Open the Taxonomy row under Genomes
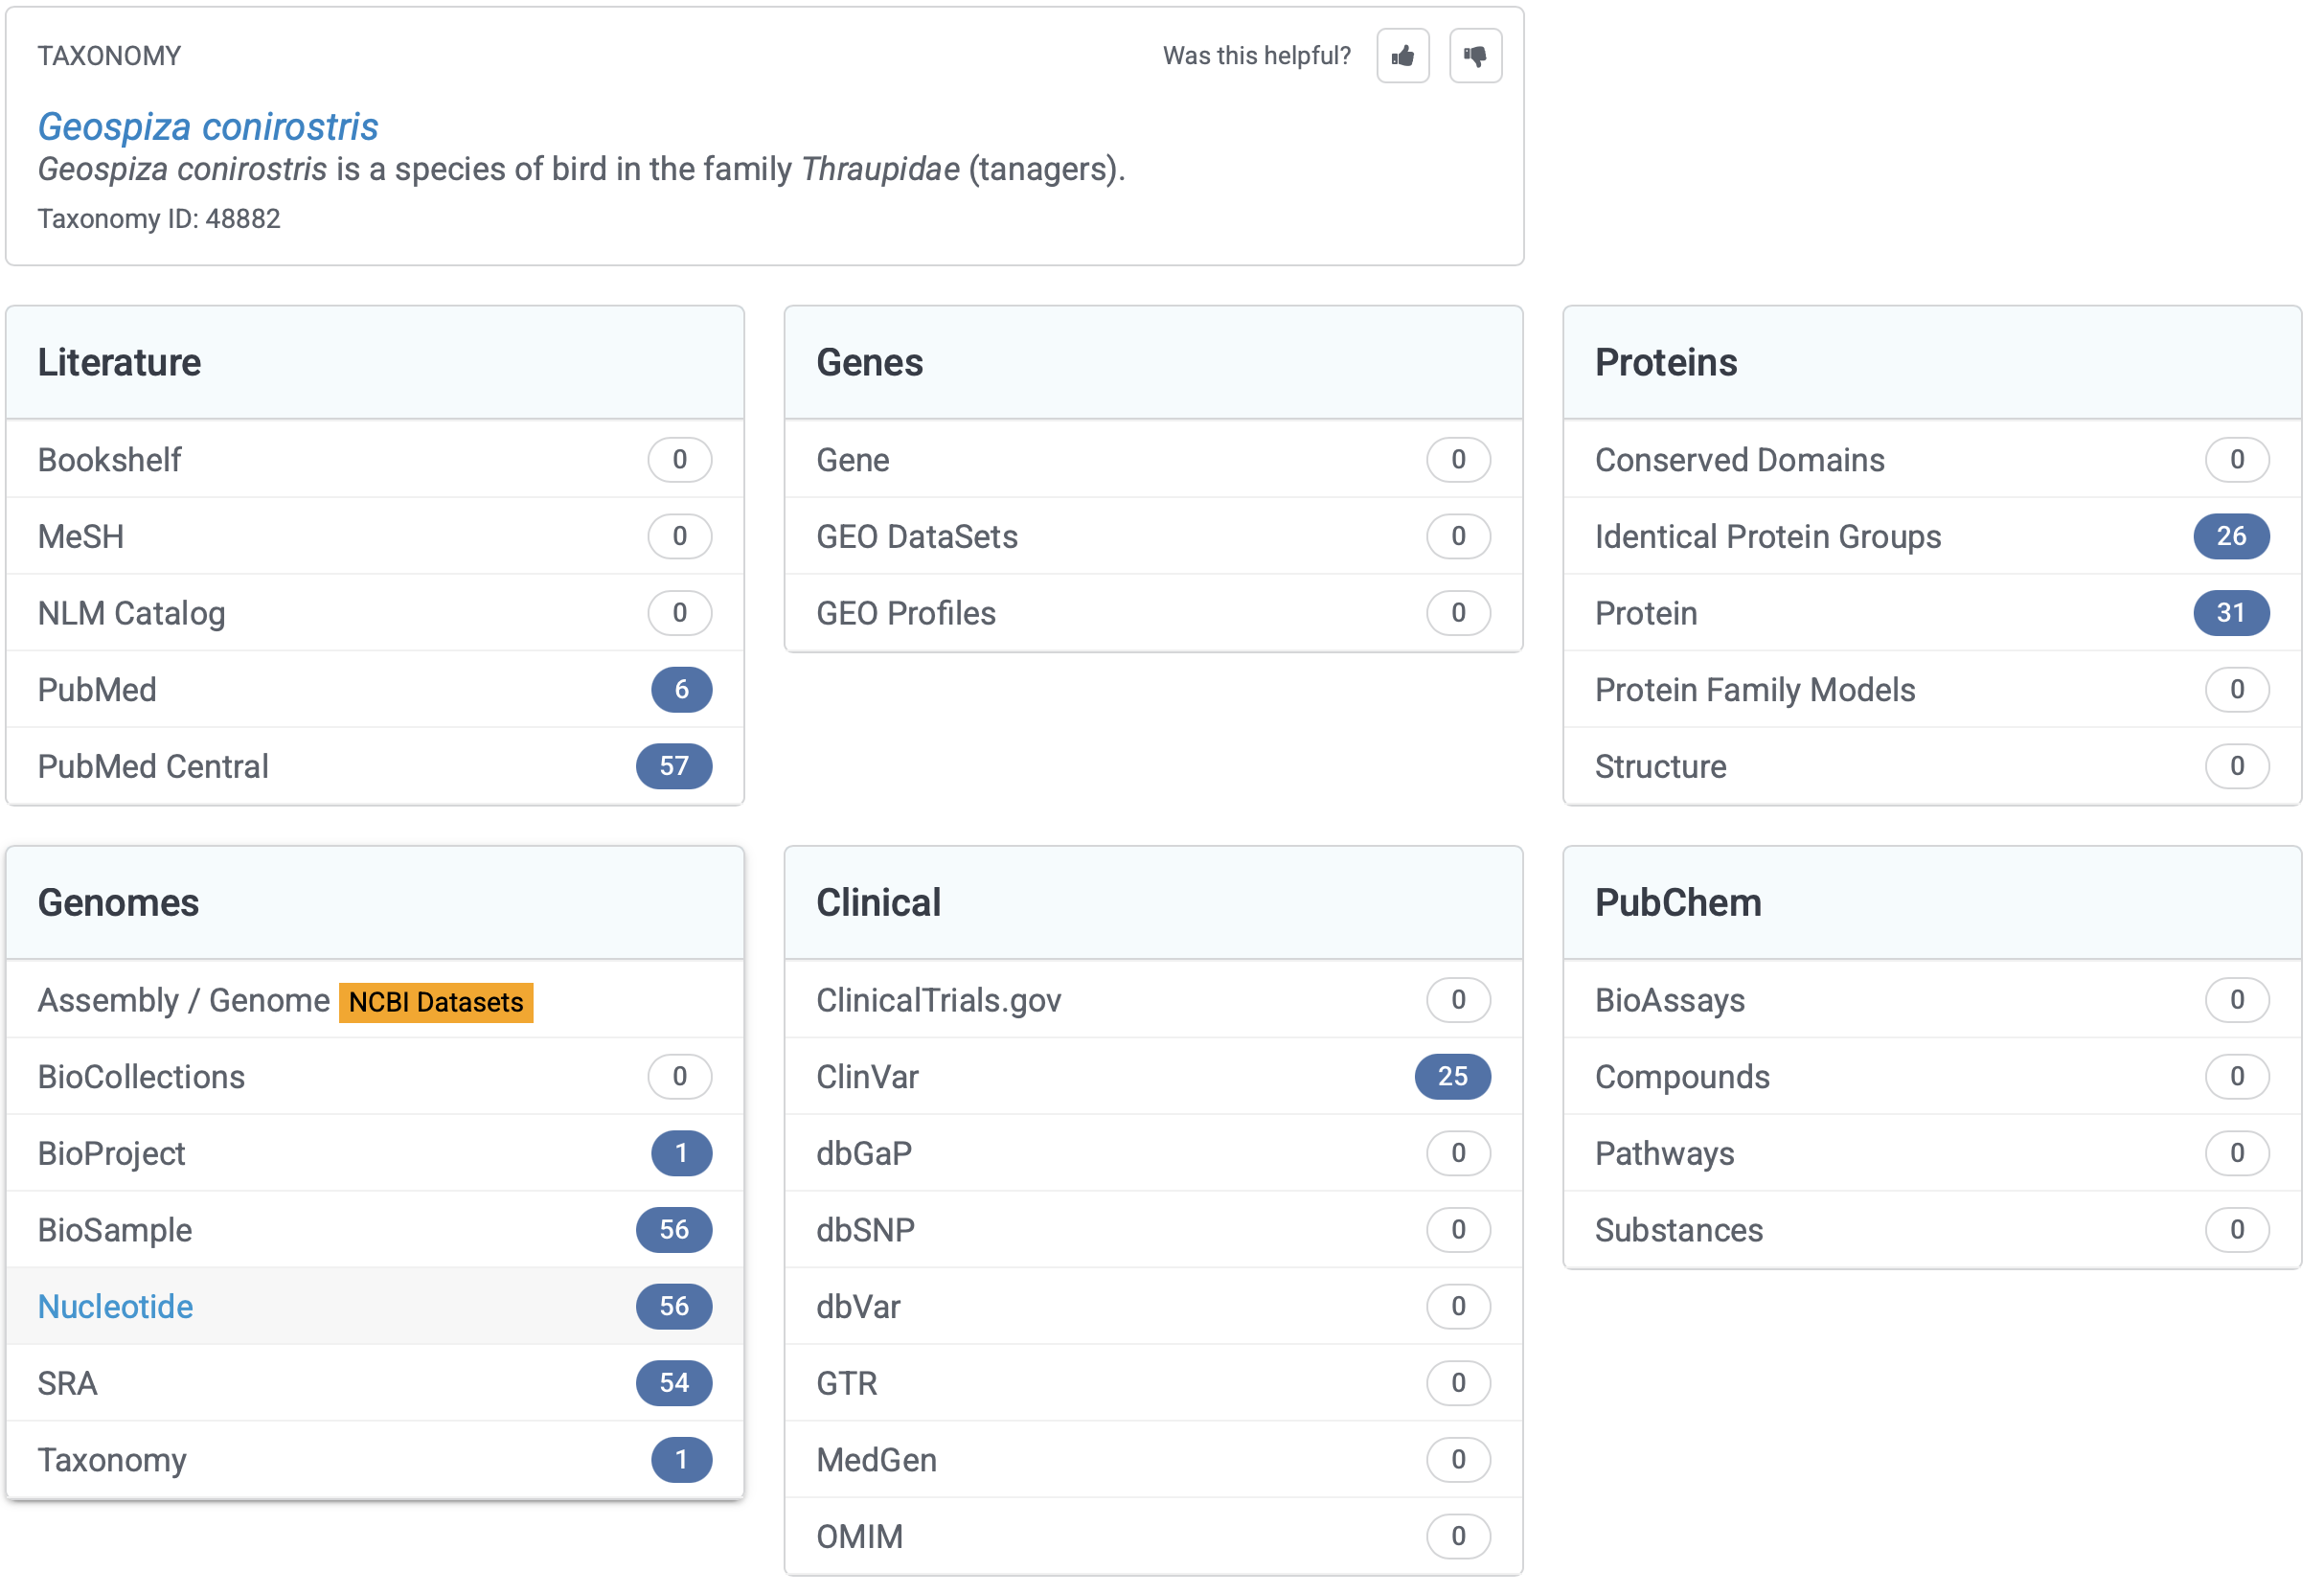This screenshot has width=2324, height=1594. point(112,1459)
